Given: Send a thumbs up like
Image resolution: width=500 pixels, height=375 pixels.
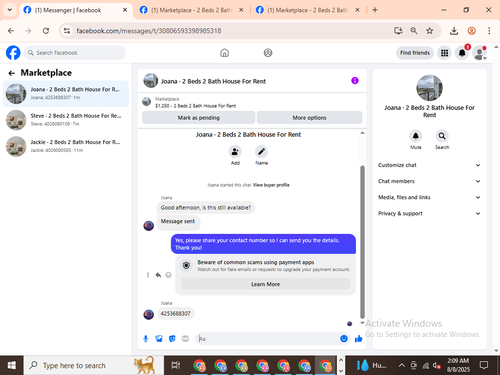Looking at the screenshot, I should tap(359, 339).
